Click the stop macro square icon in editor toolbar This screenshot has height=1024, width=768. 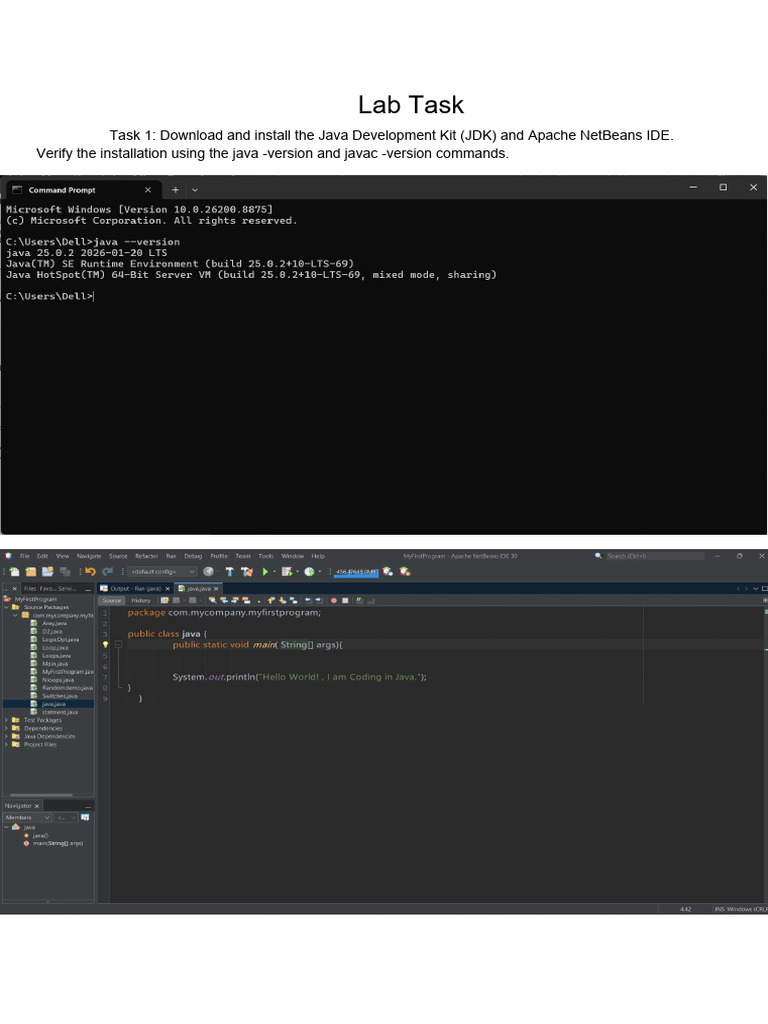click(345, 600)
